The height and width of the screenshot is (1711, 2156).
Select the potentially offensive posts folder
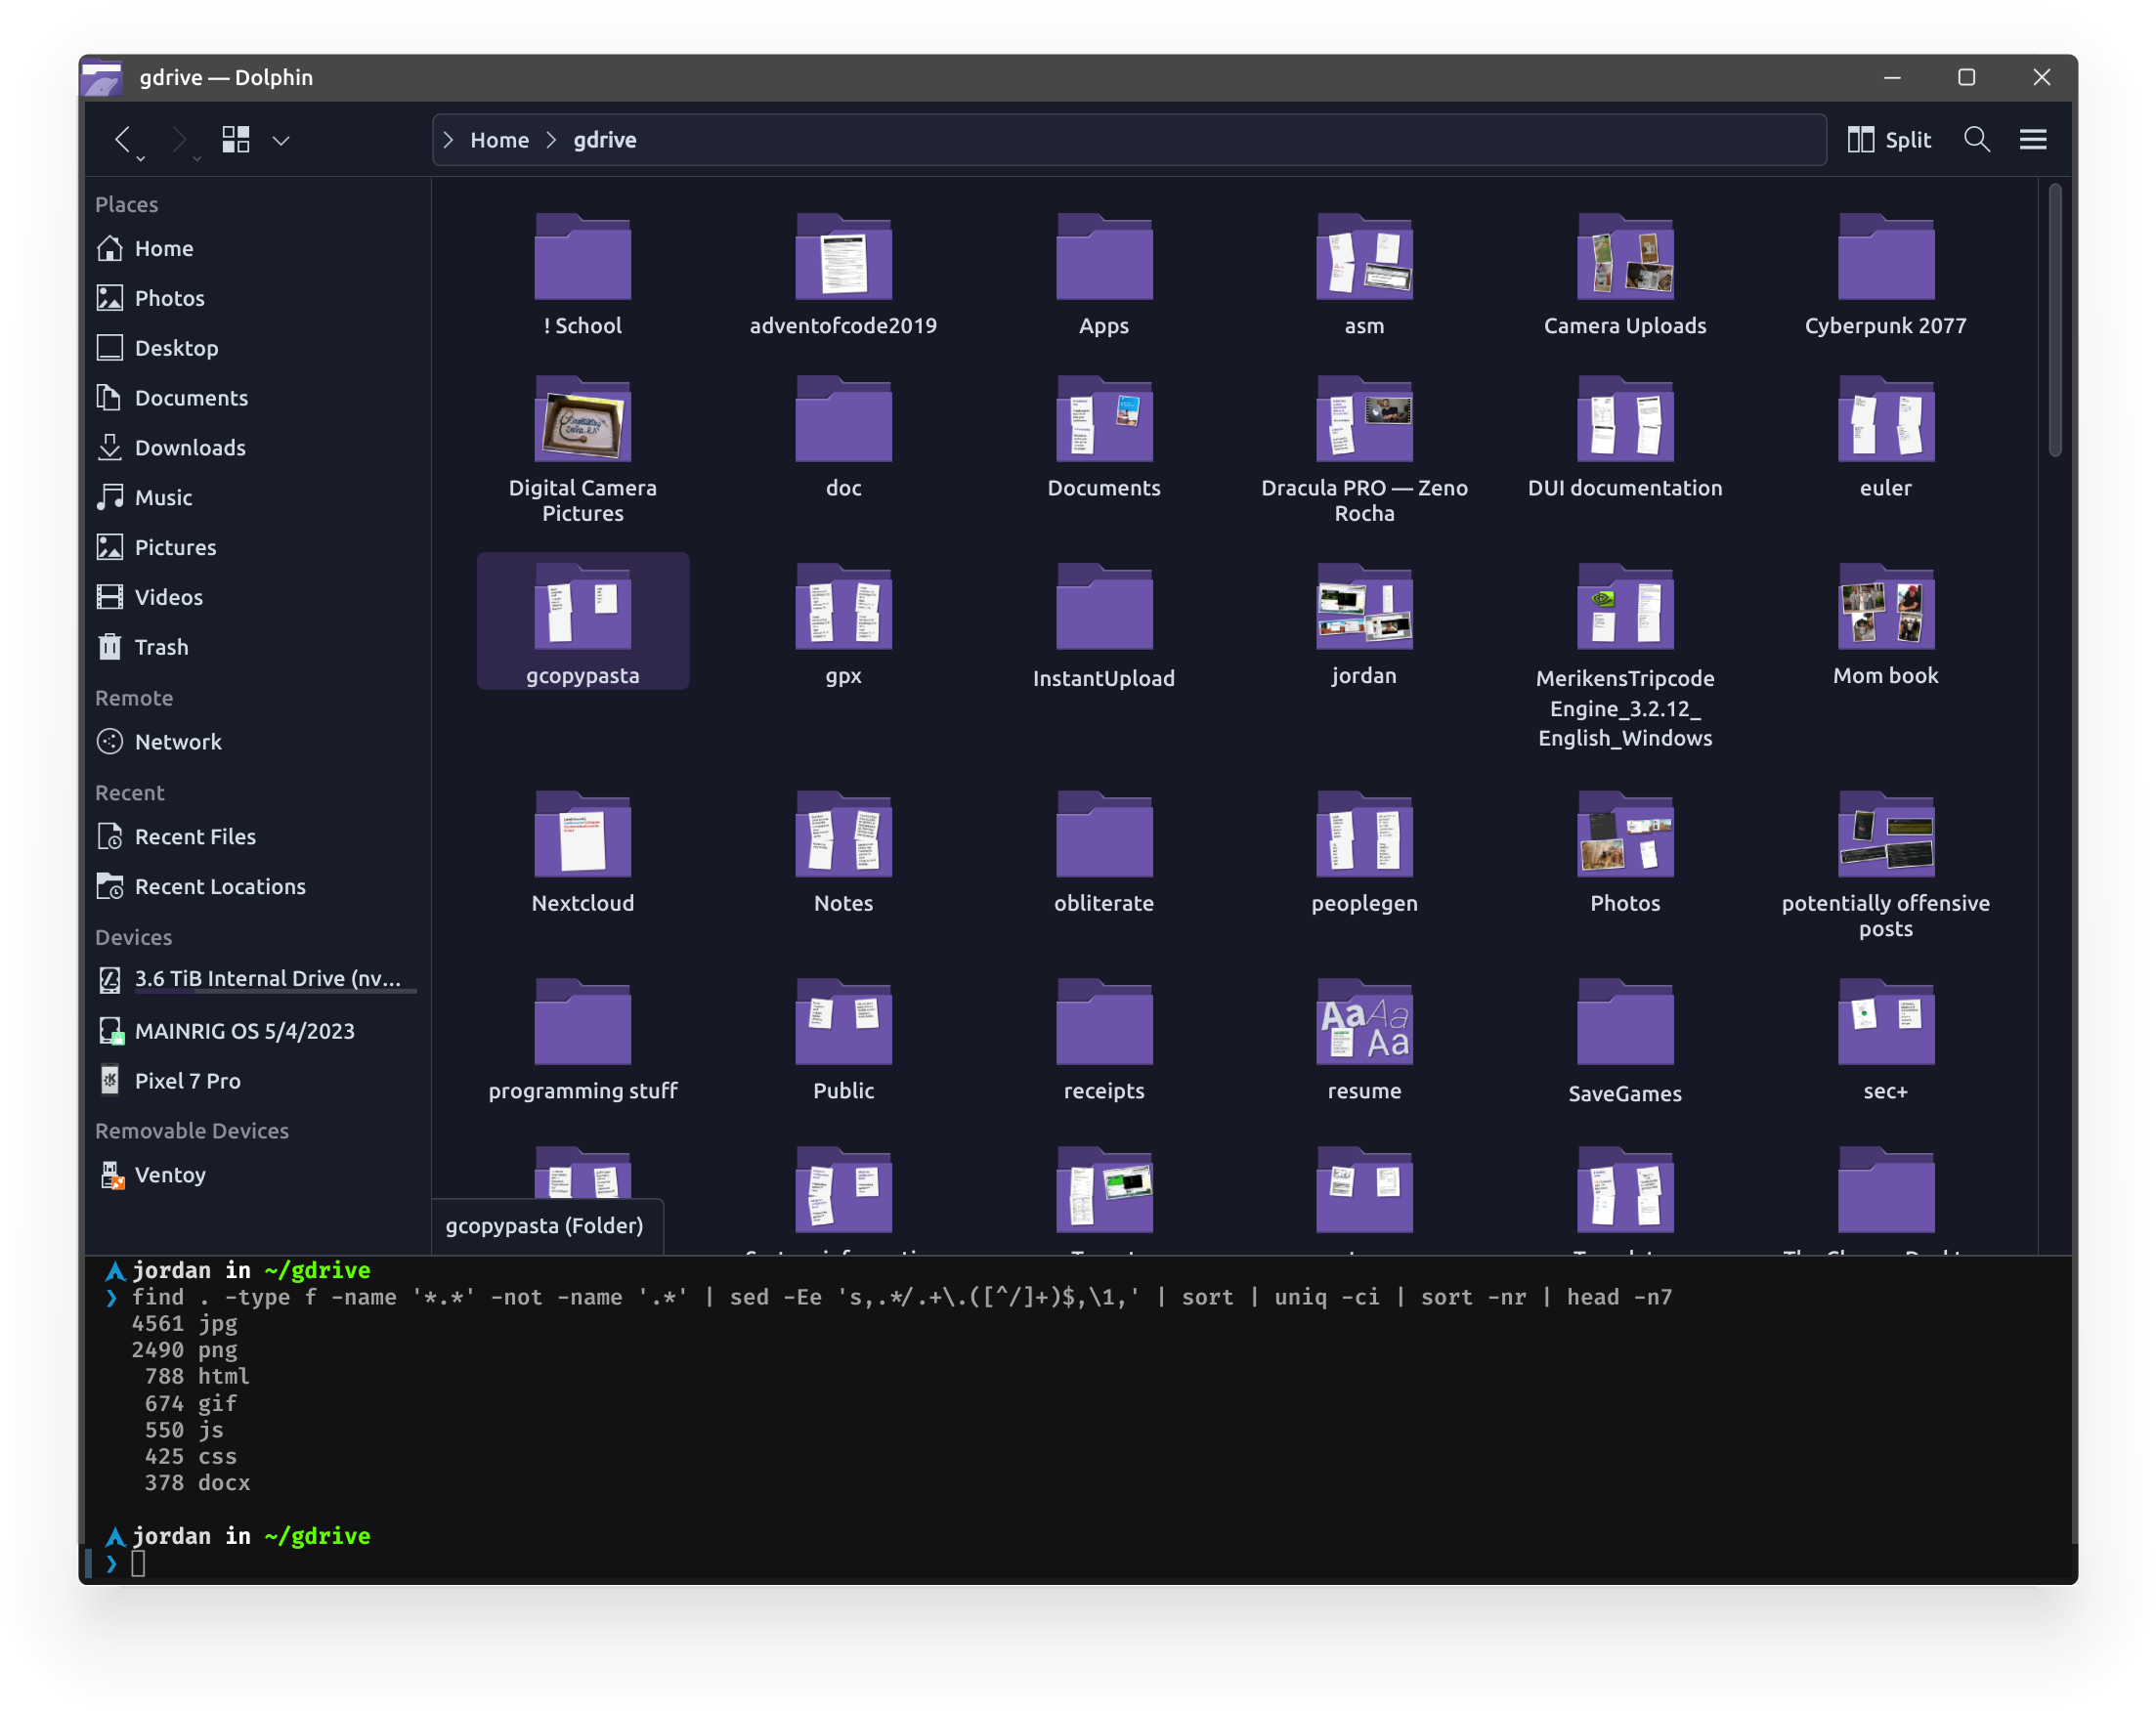[x=1885, y=865]
